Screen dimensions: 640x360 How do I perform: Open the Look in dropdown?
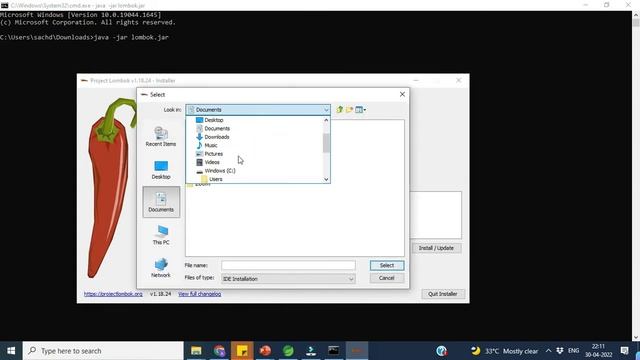click(258, 109)
